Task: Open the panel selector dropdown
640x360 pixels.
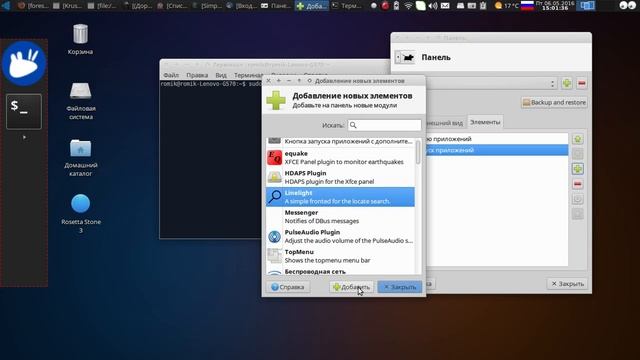Action: pyautogui.click(x=491, y=84)
